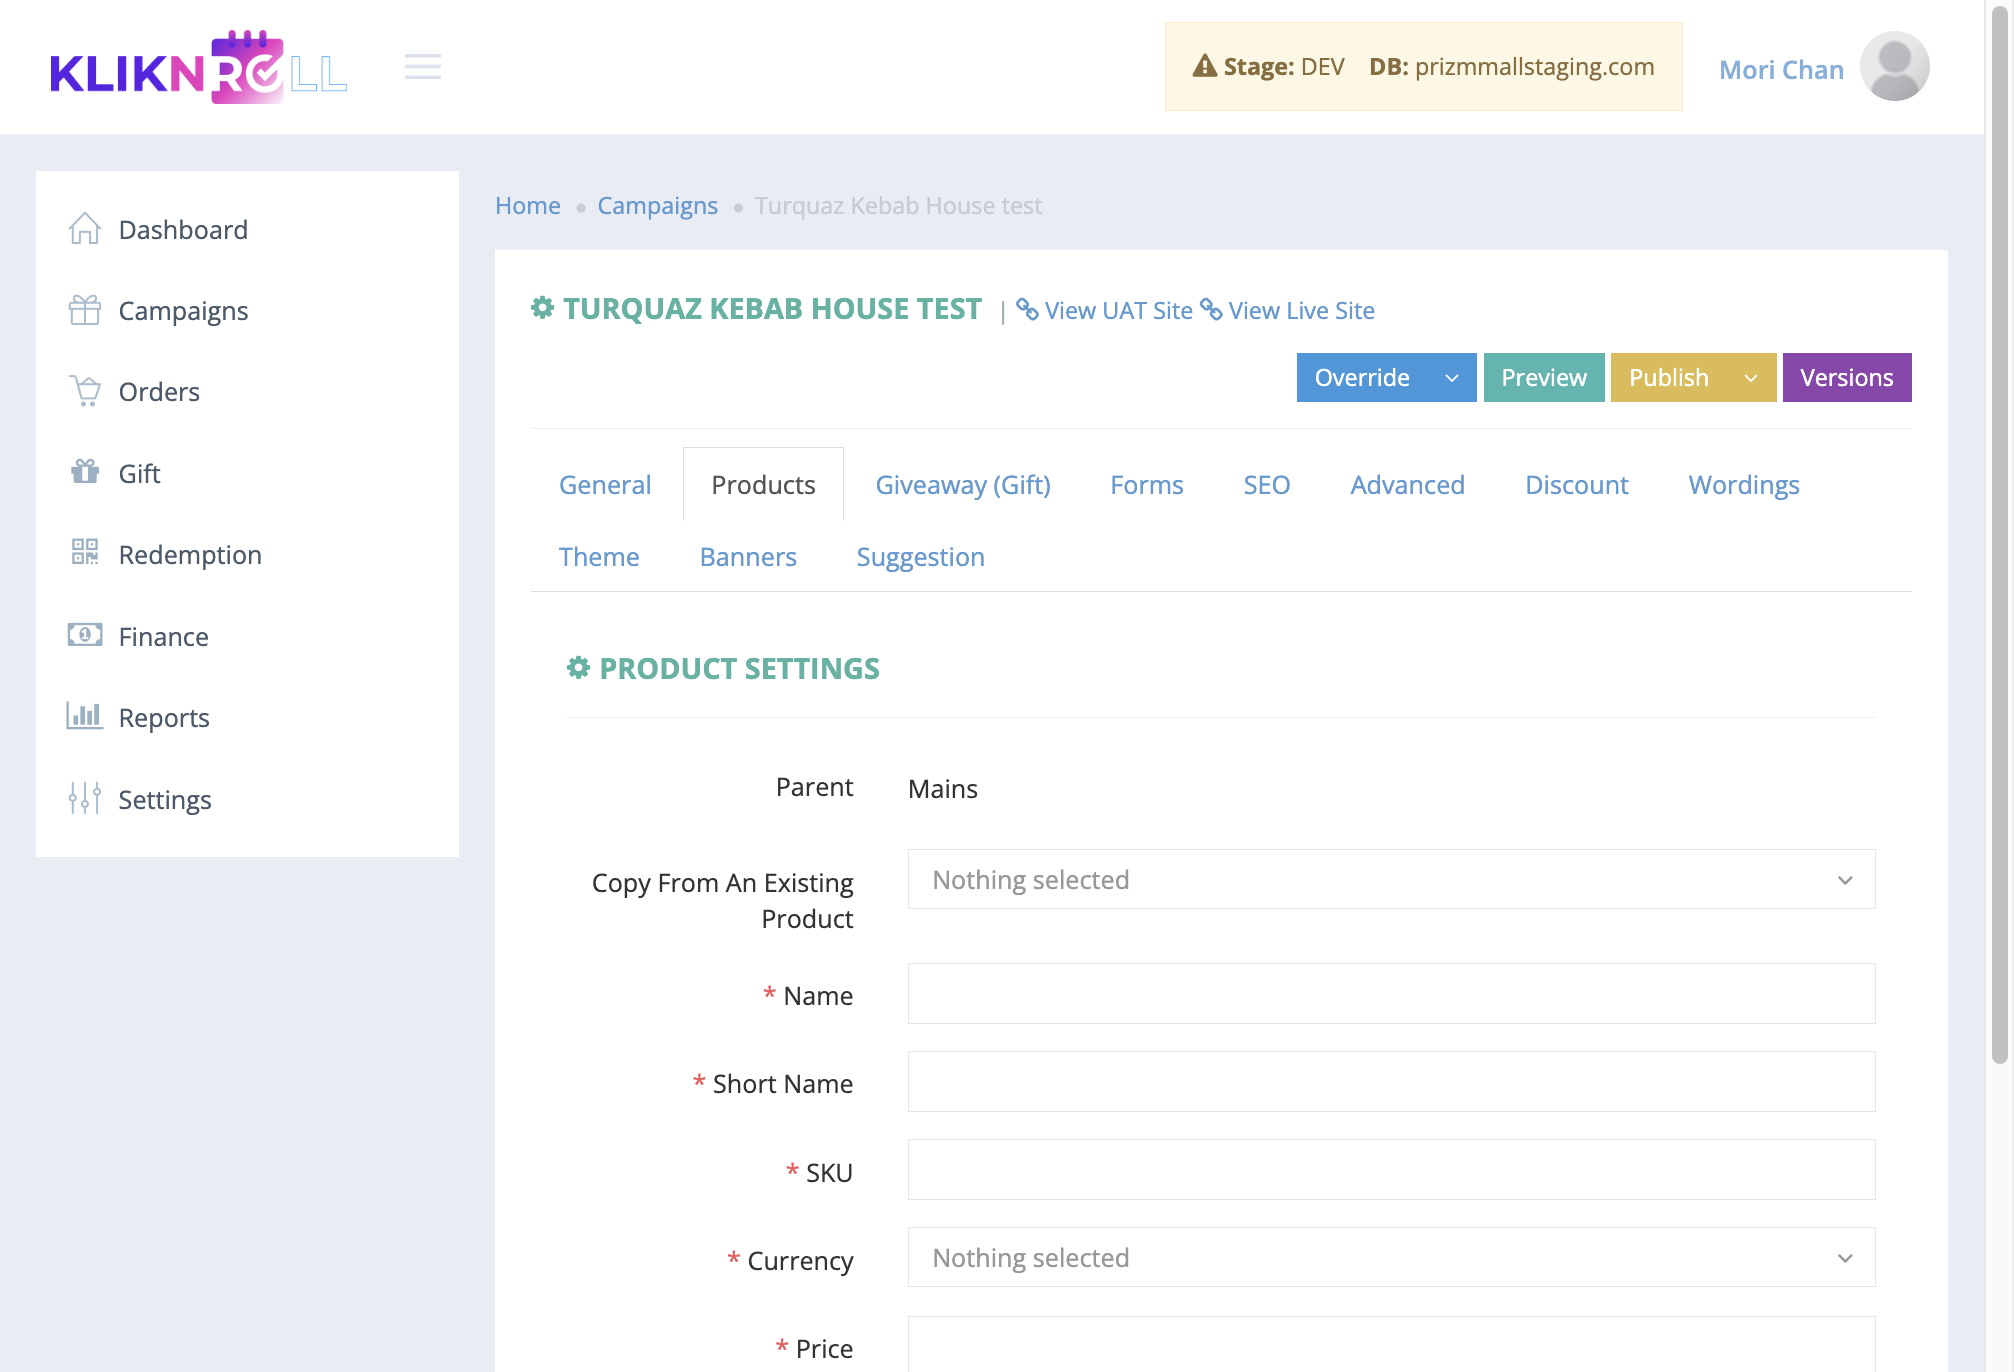Open the Banners tab
The height and width of the screenshot is (1372, 2014).
[748, 557]
